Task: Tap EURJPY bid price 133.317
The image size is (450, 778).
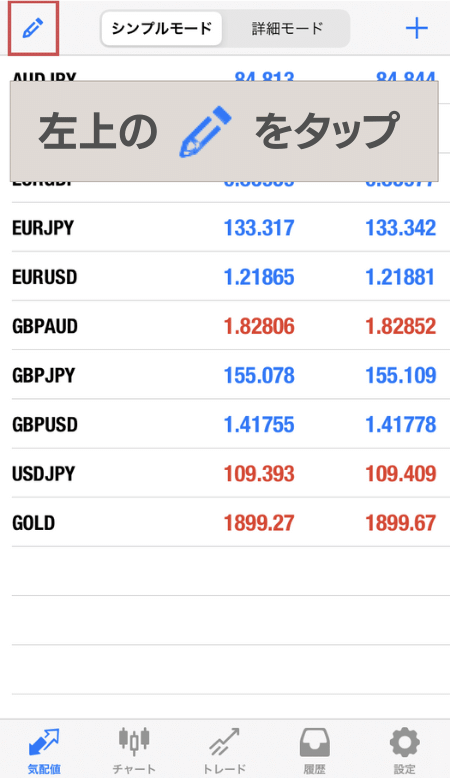Action: [259, 228]
